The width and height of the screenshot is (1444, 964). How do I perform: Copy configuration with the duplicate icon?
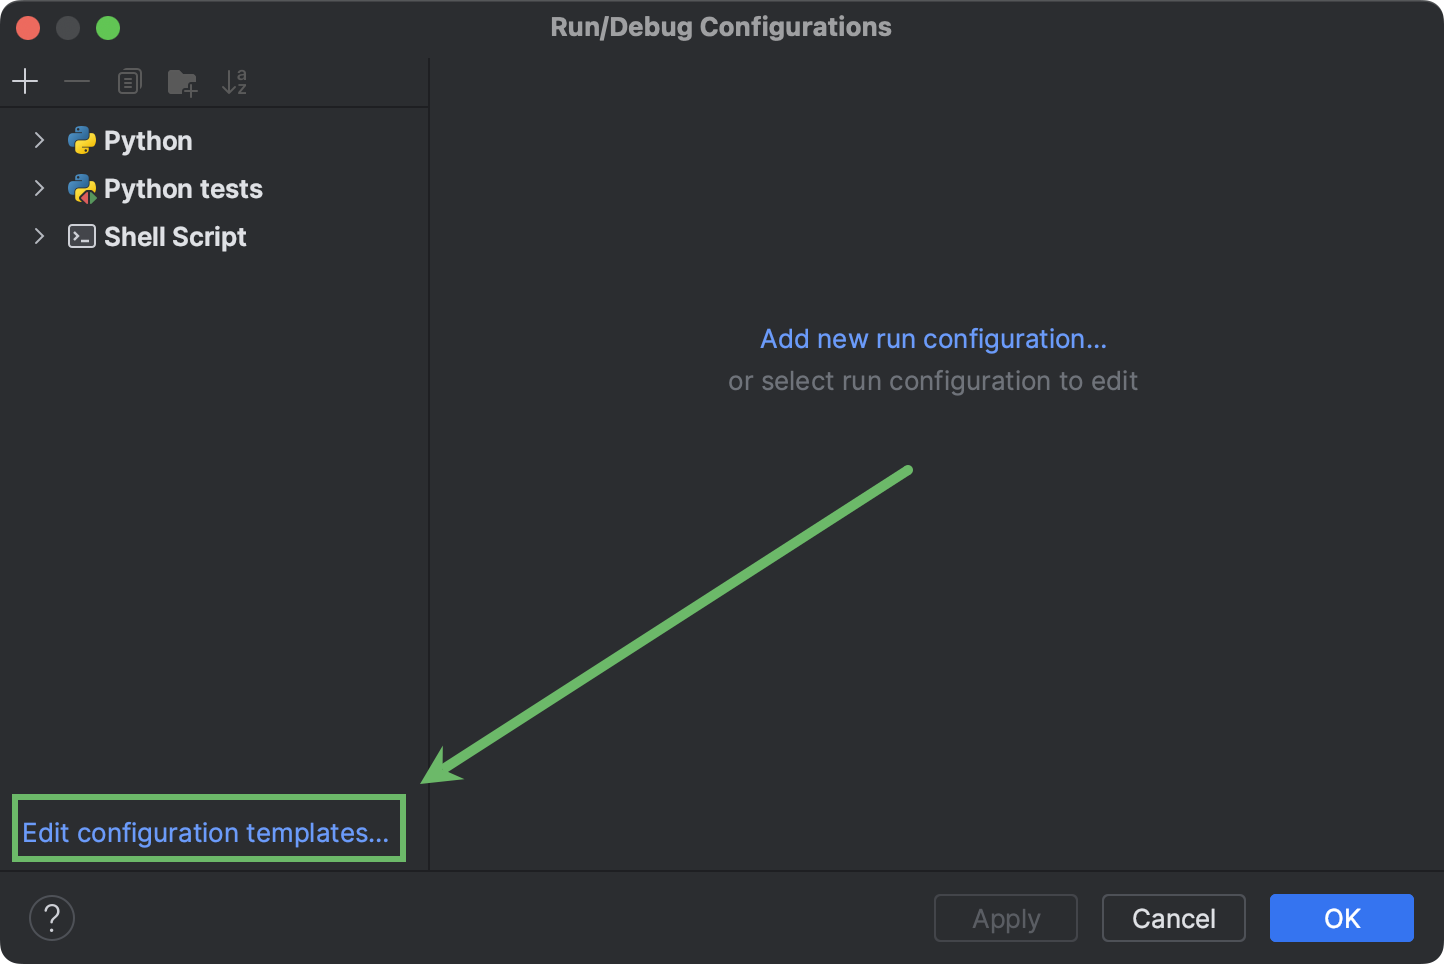(129, 81)
